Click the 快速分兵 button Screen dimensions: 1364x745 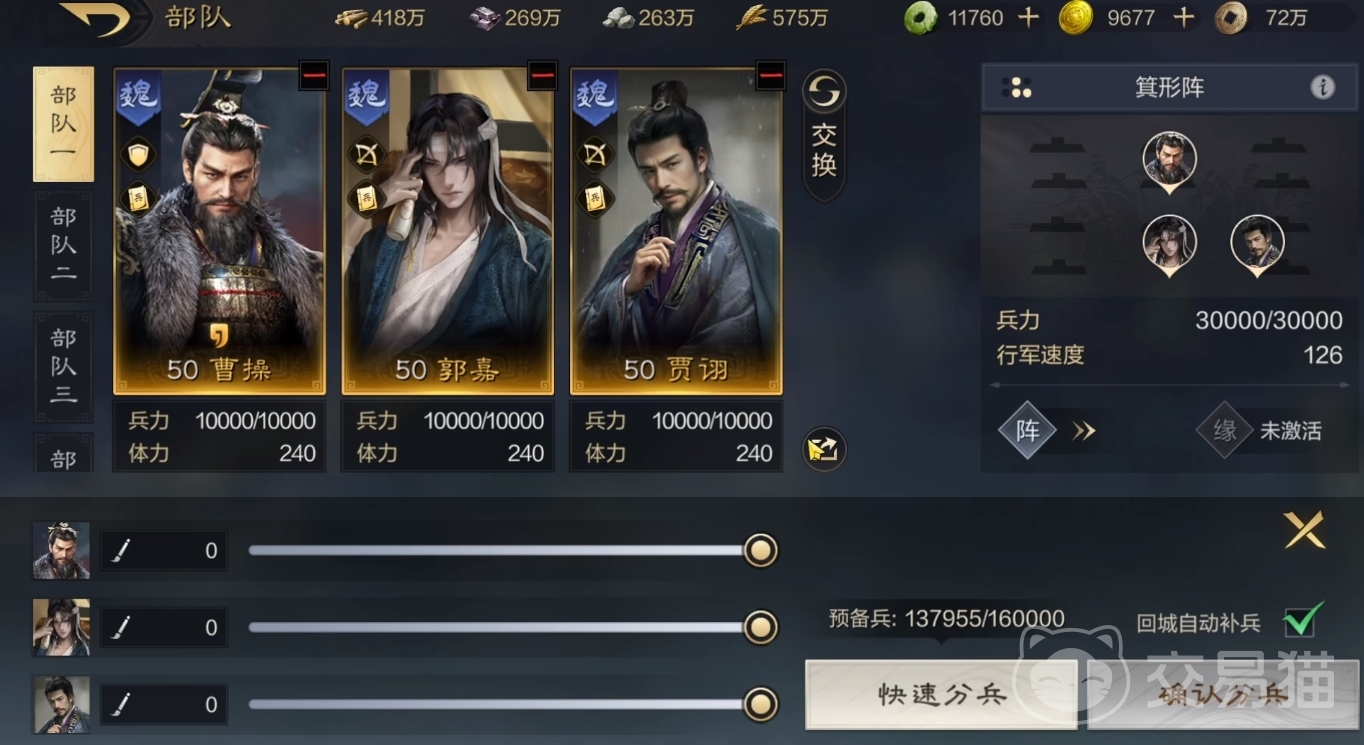tap(941, 694)
